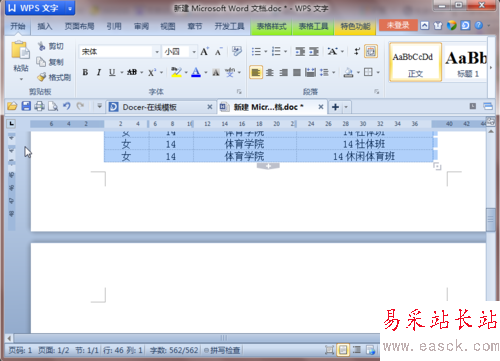Switch to Docer-在线模板 document tab

(x=161, y=107)
